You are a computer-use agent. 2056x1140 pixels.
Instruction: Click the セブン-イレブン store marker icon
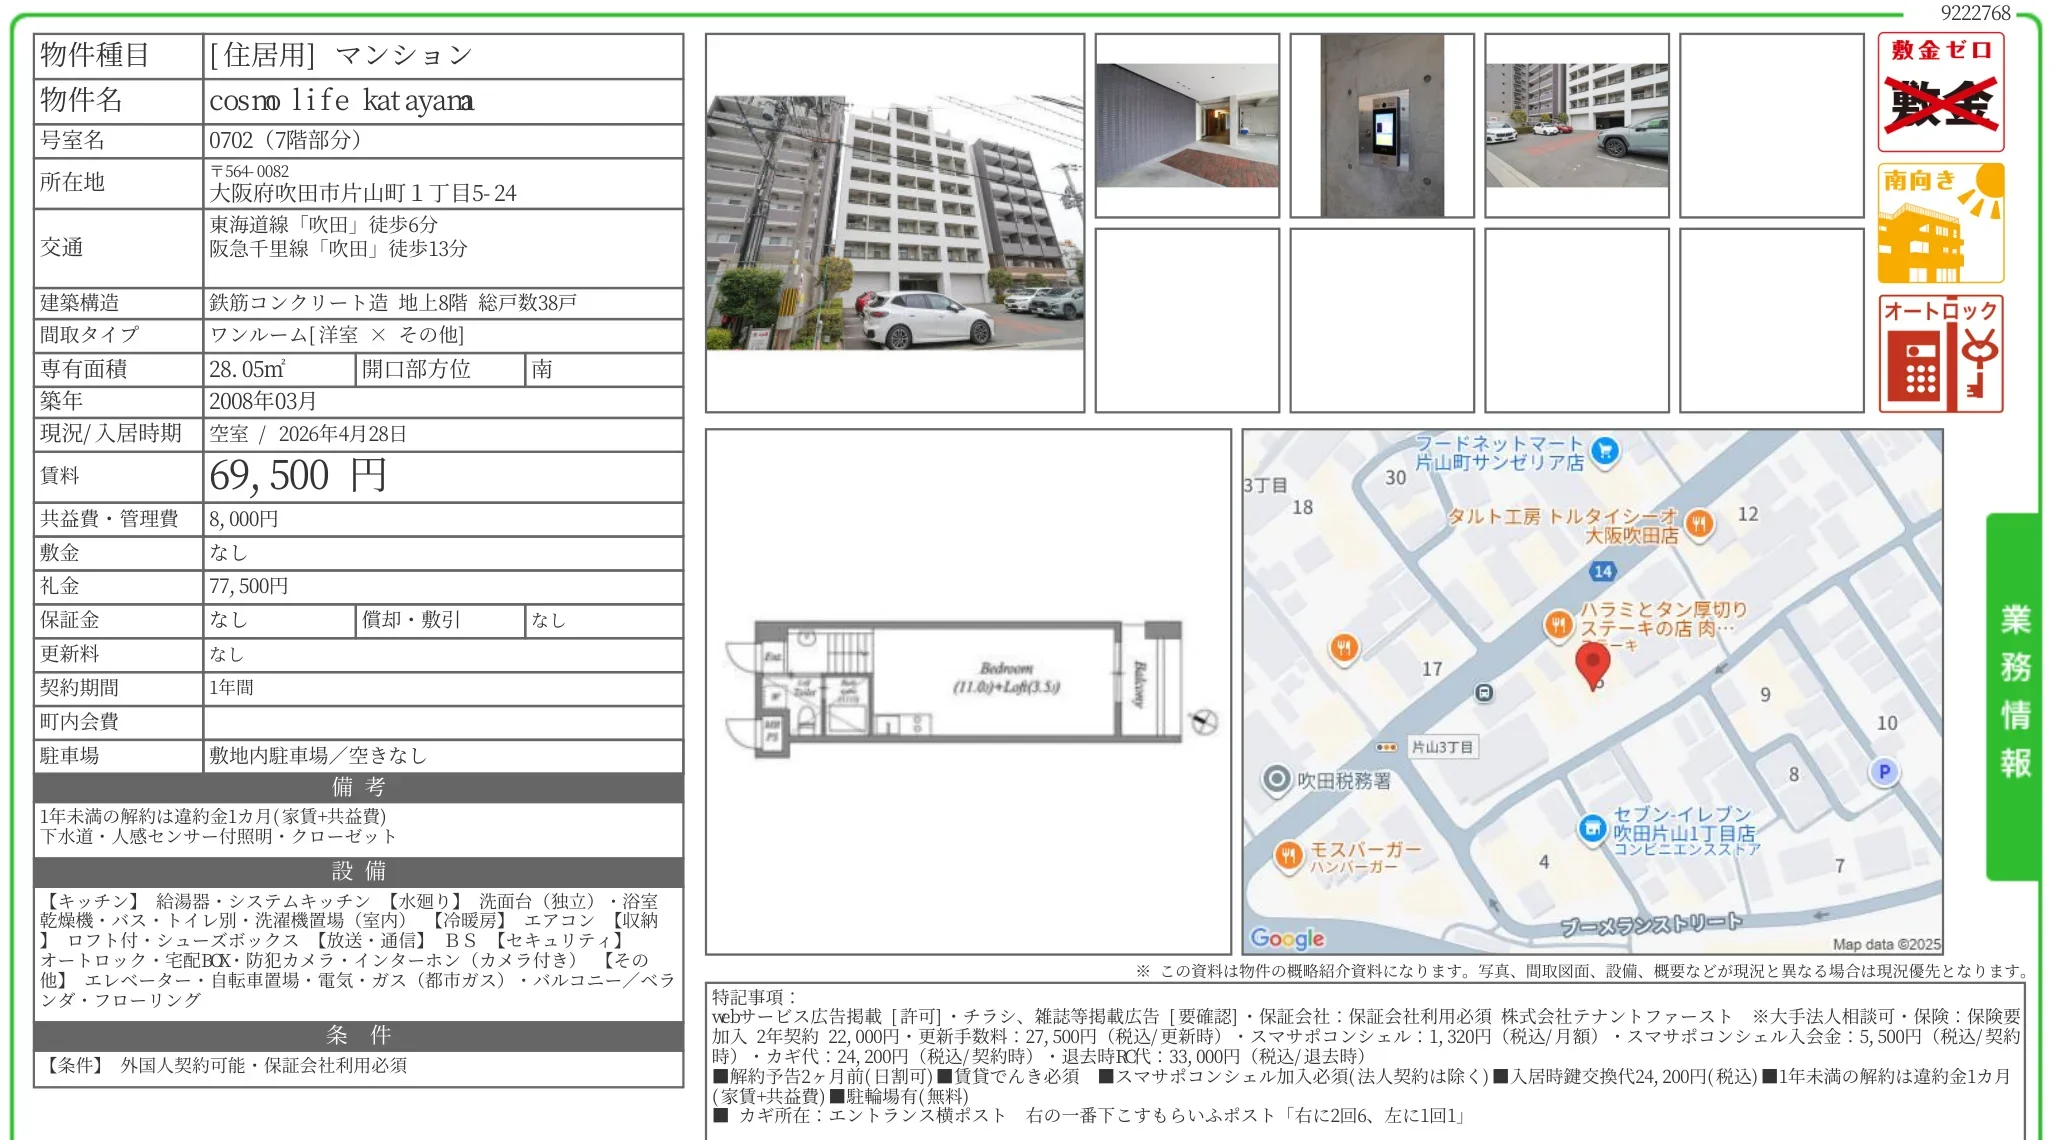click(1592, 828)
